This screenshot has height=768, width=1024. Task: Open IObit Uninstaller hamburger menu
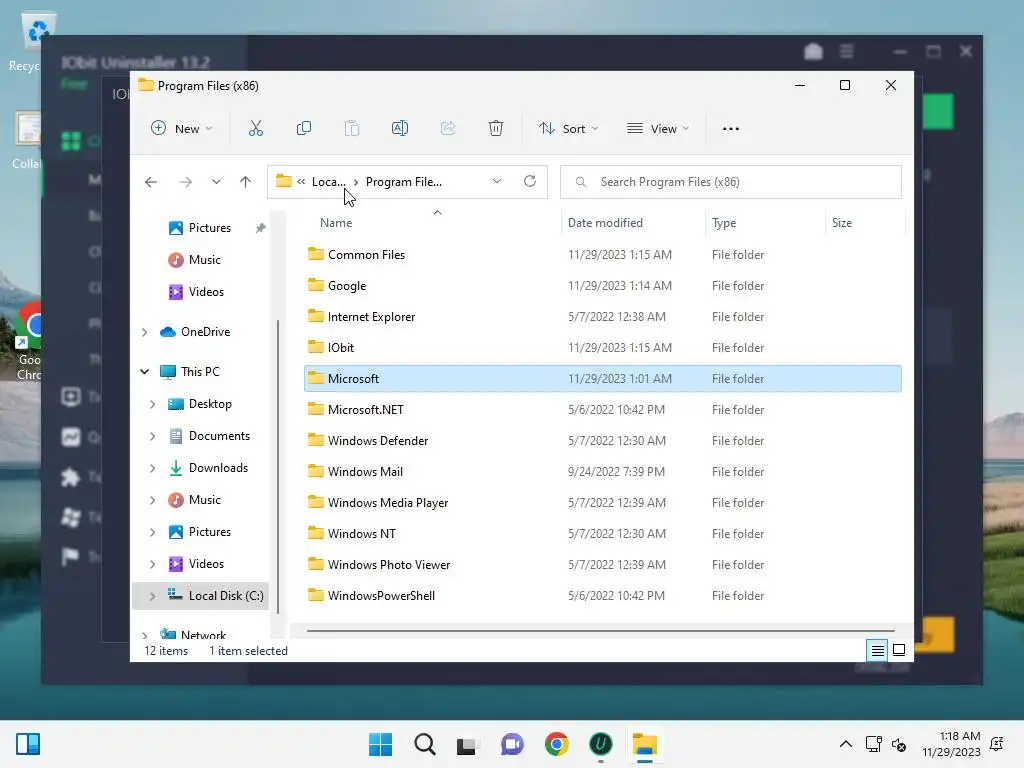click(x=847, y=51)
